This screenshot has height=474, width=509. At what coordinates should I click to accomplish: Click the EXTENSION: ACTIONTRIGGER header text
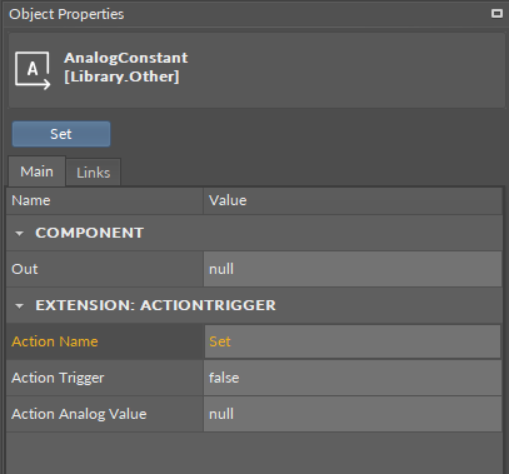[x=156, y=305]
